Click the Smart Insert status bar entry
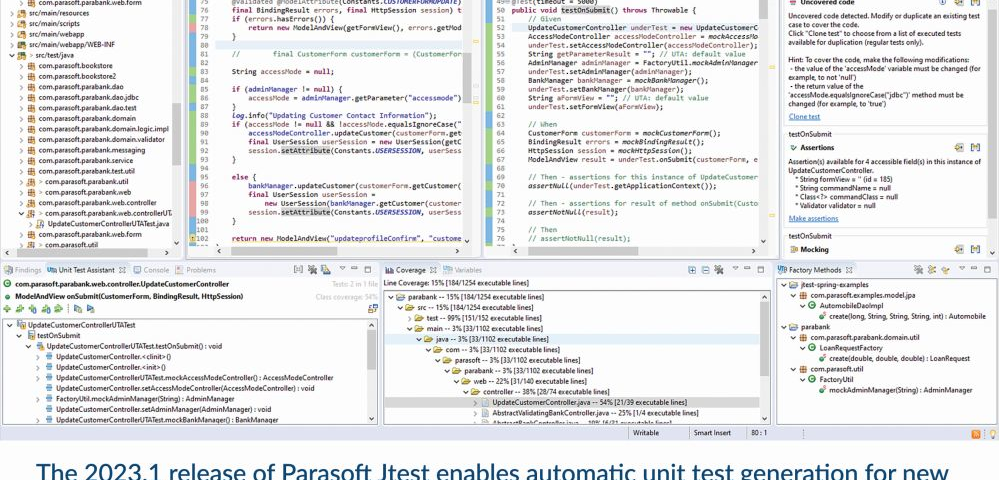 point(712,433)
